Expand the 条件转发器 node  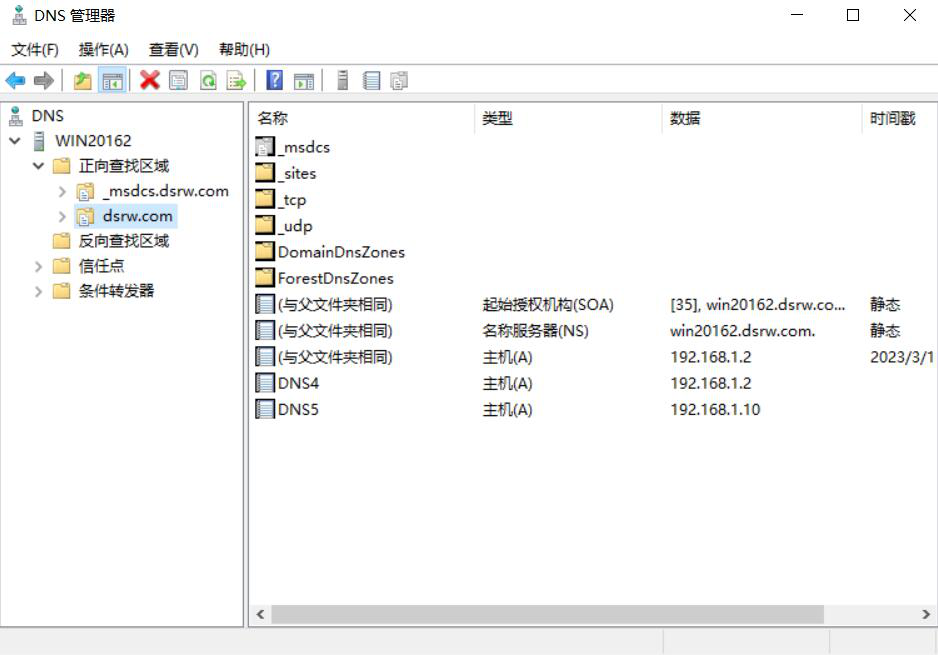point(38,291)
